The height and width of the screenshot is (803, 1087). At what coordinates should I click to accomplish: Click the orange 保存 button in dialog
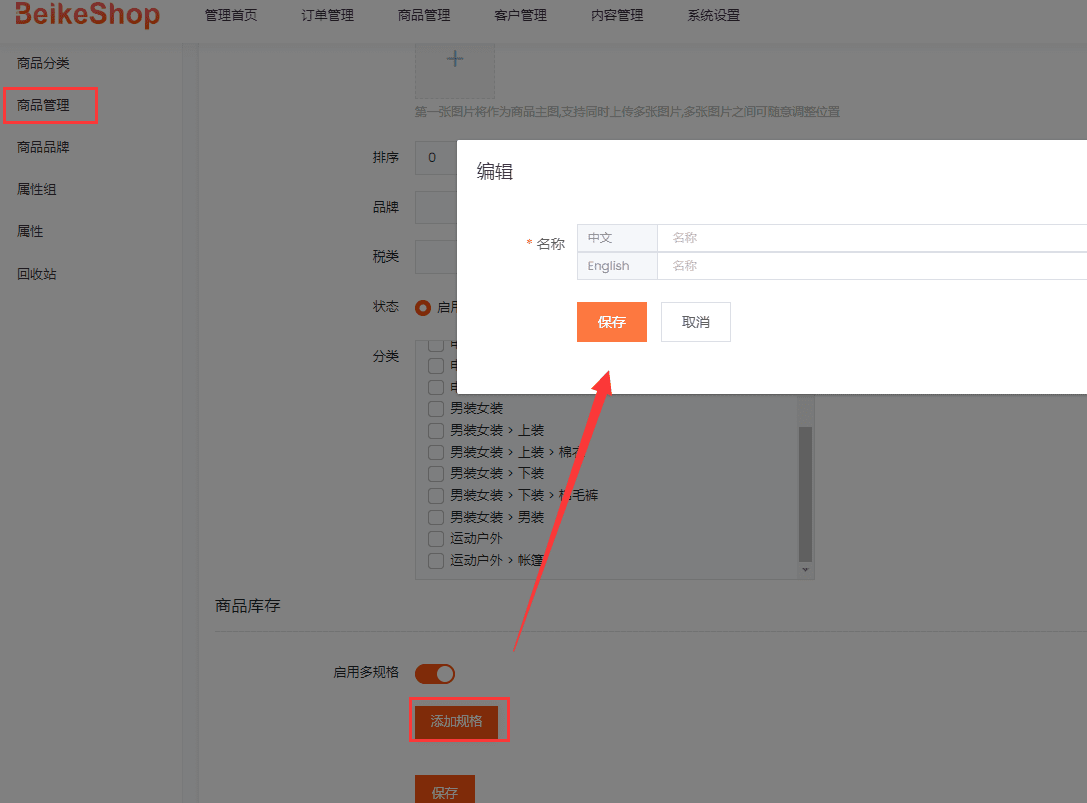click(611, 322)
